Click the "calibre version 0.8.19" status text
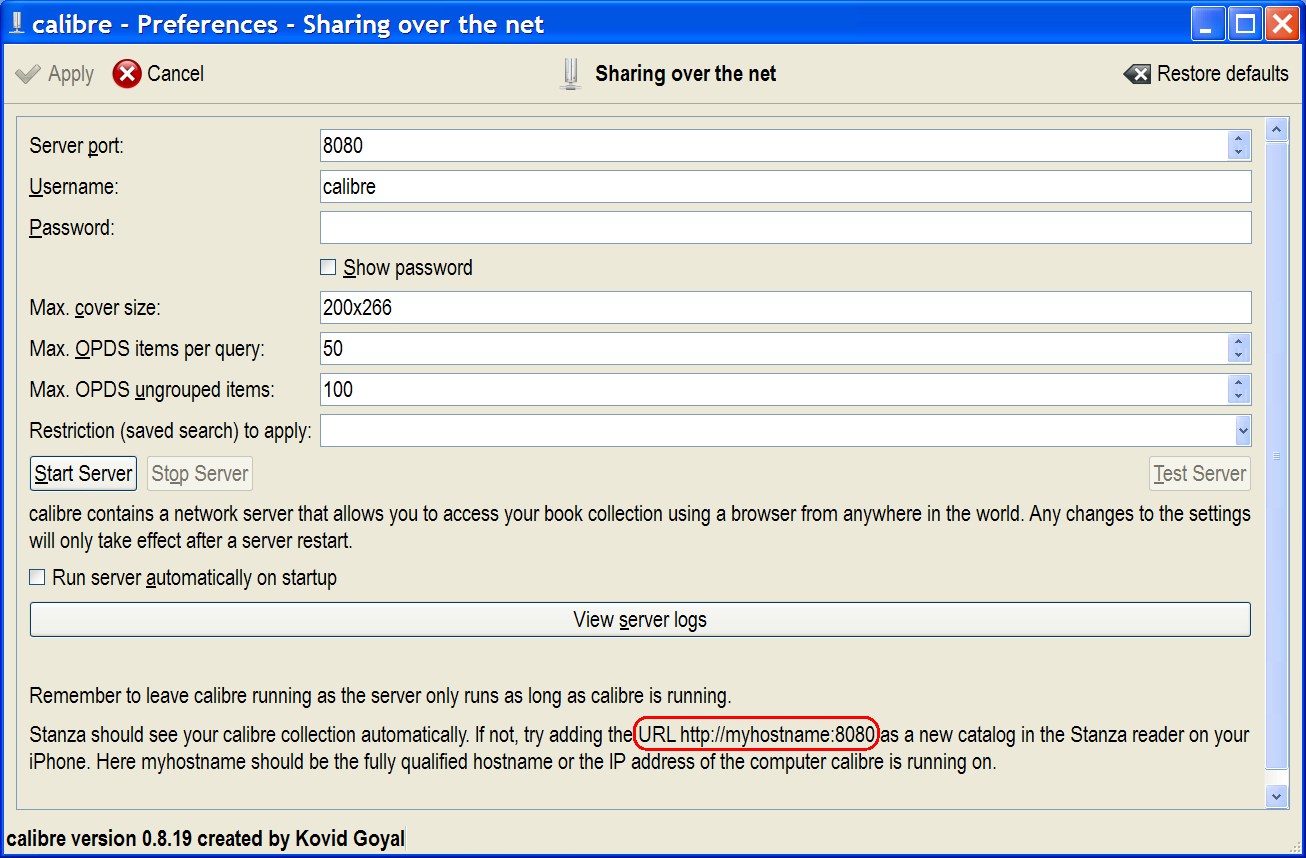1306x858 pixels. coord(206,839)
